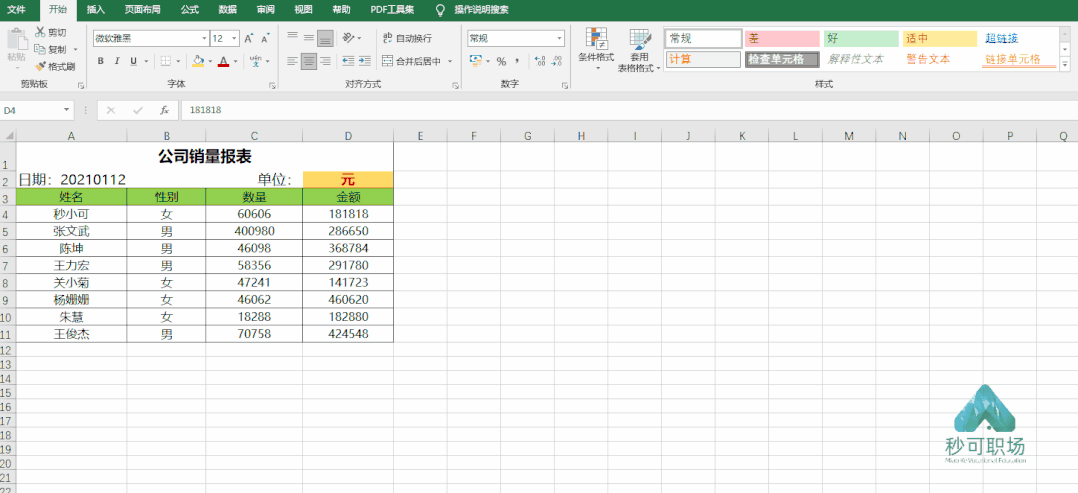Image resolution: width=1078 pixels, height=493 pixels.
Task: Apply the red font color A
Action: point(223,61)
